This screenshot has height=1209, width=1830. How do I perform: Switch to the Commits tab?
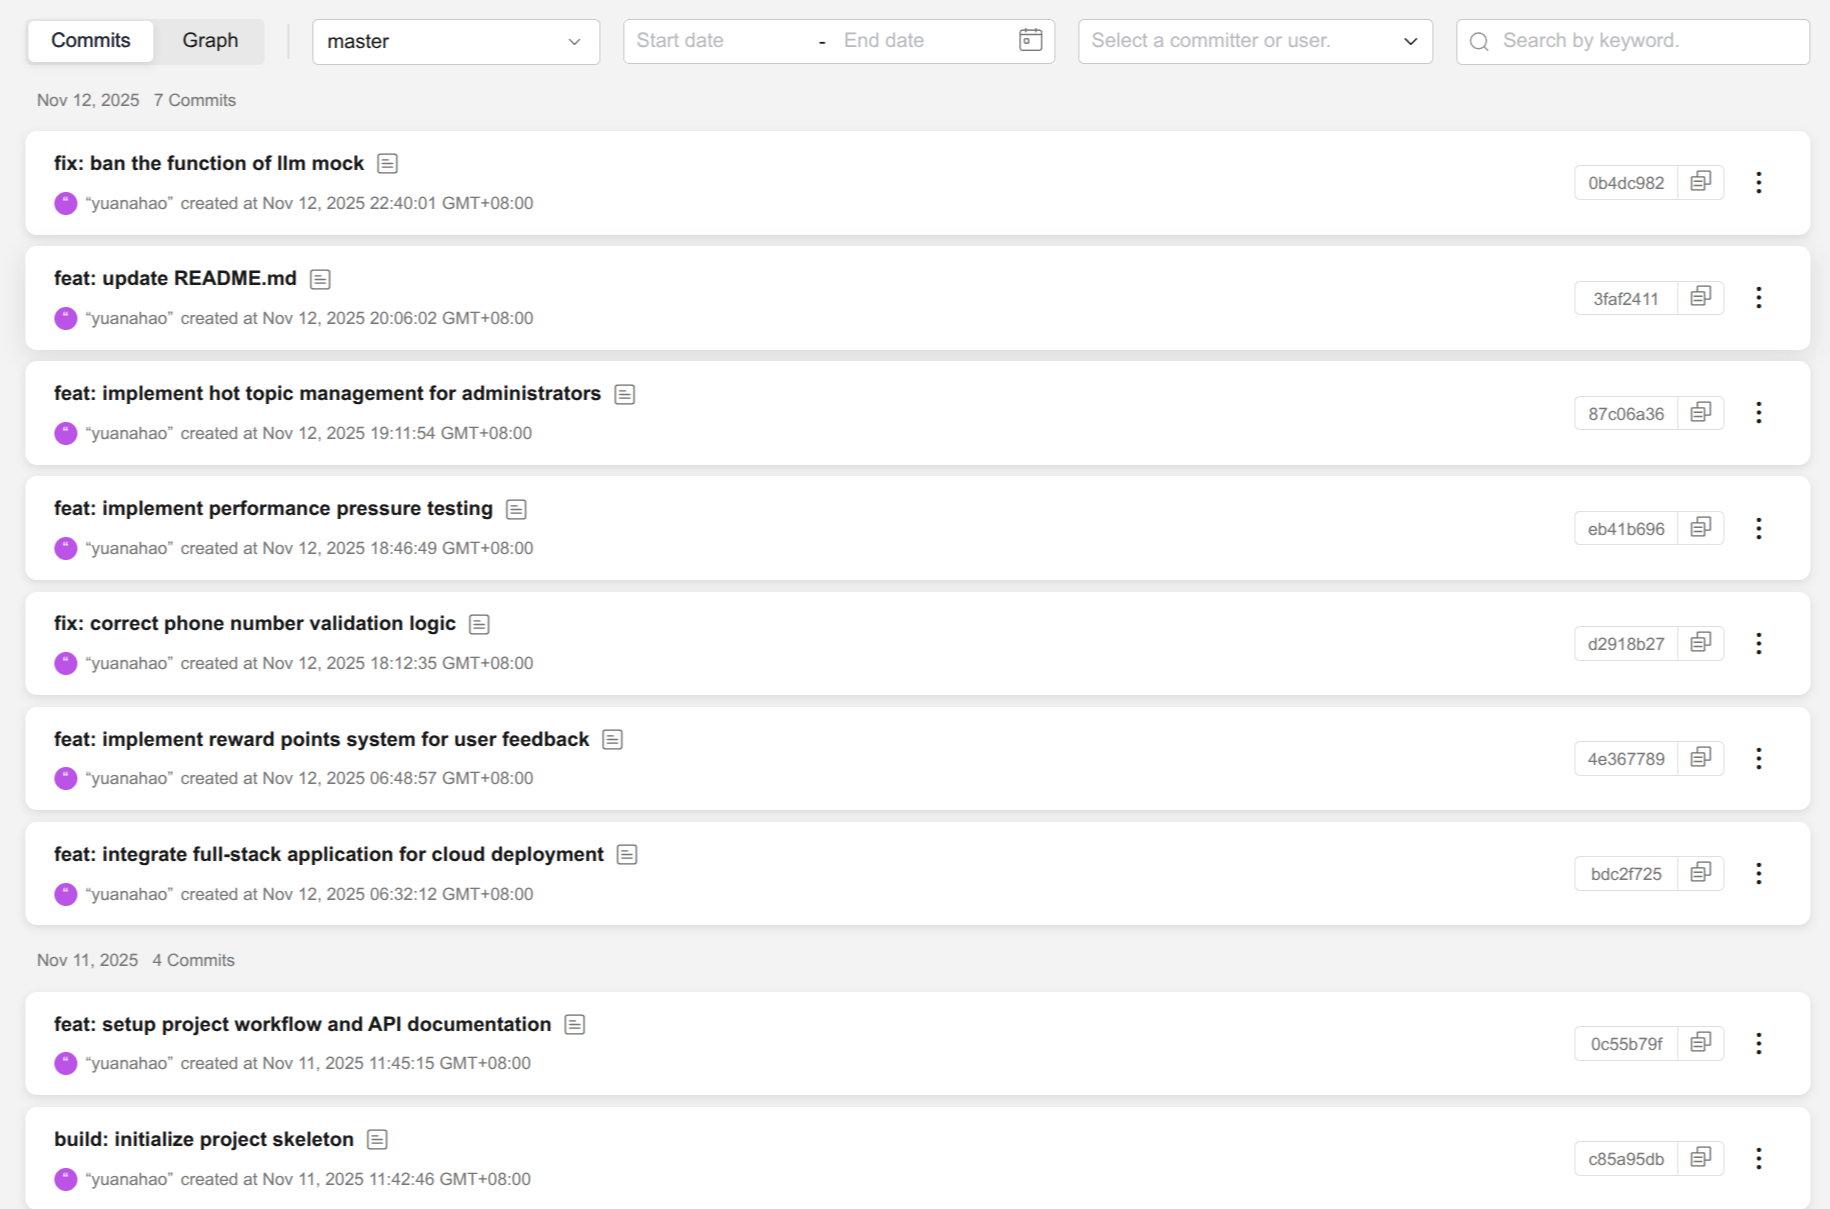click(91, 41)
